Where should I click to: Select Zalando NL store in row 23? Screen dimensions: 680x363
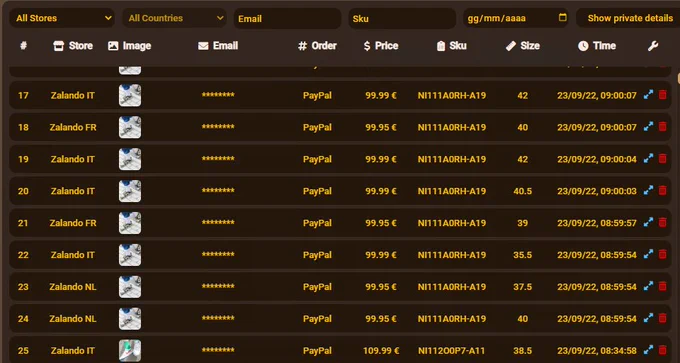73,287
